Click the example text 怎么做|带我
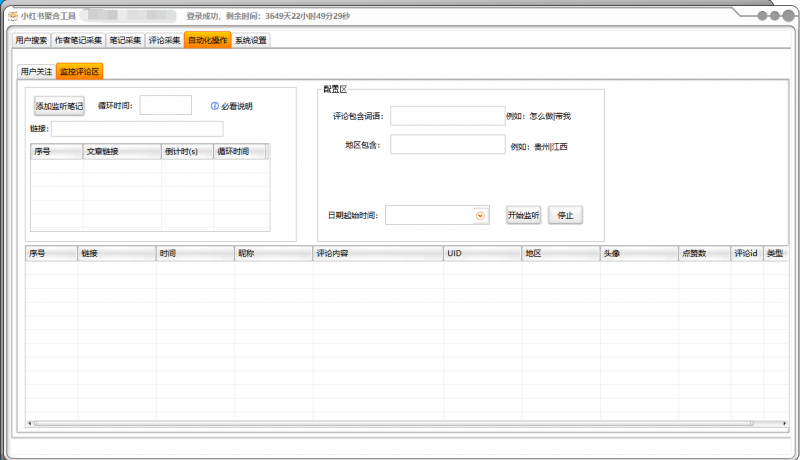 tap(550, 116)
